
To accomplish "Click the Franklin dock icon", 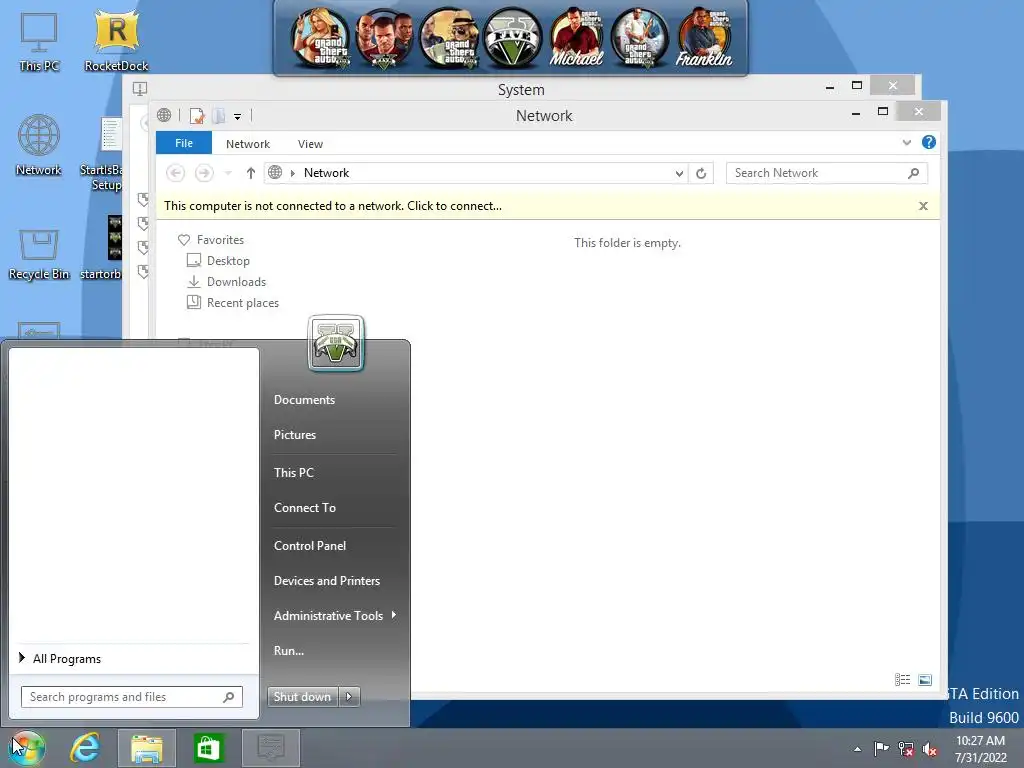I will 704,38.
